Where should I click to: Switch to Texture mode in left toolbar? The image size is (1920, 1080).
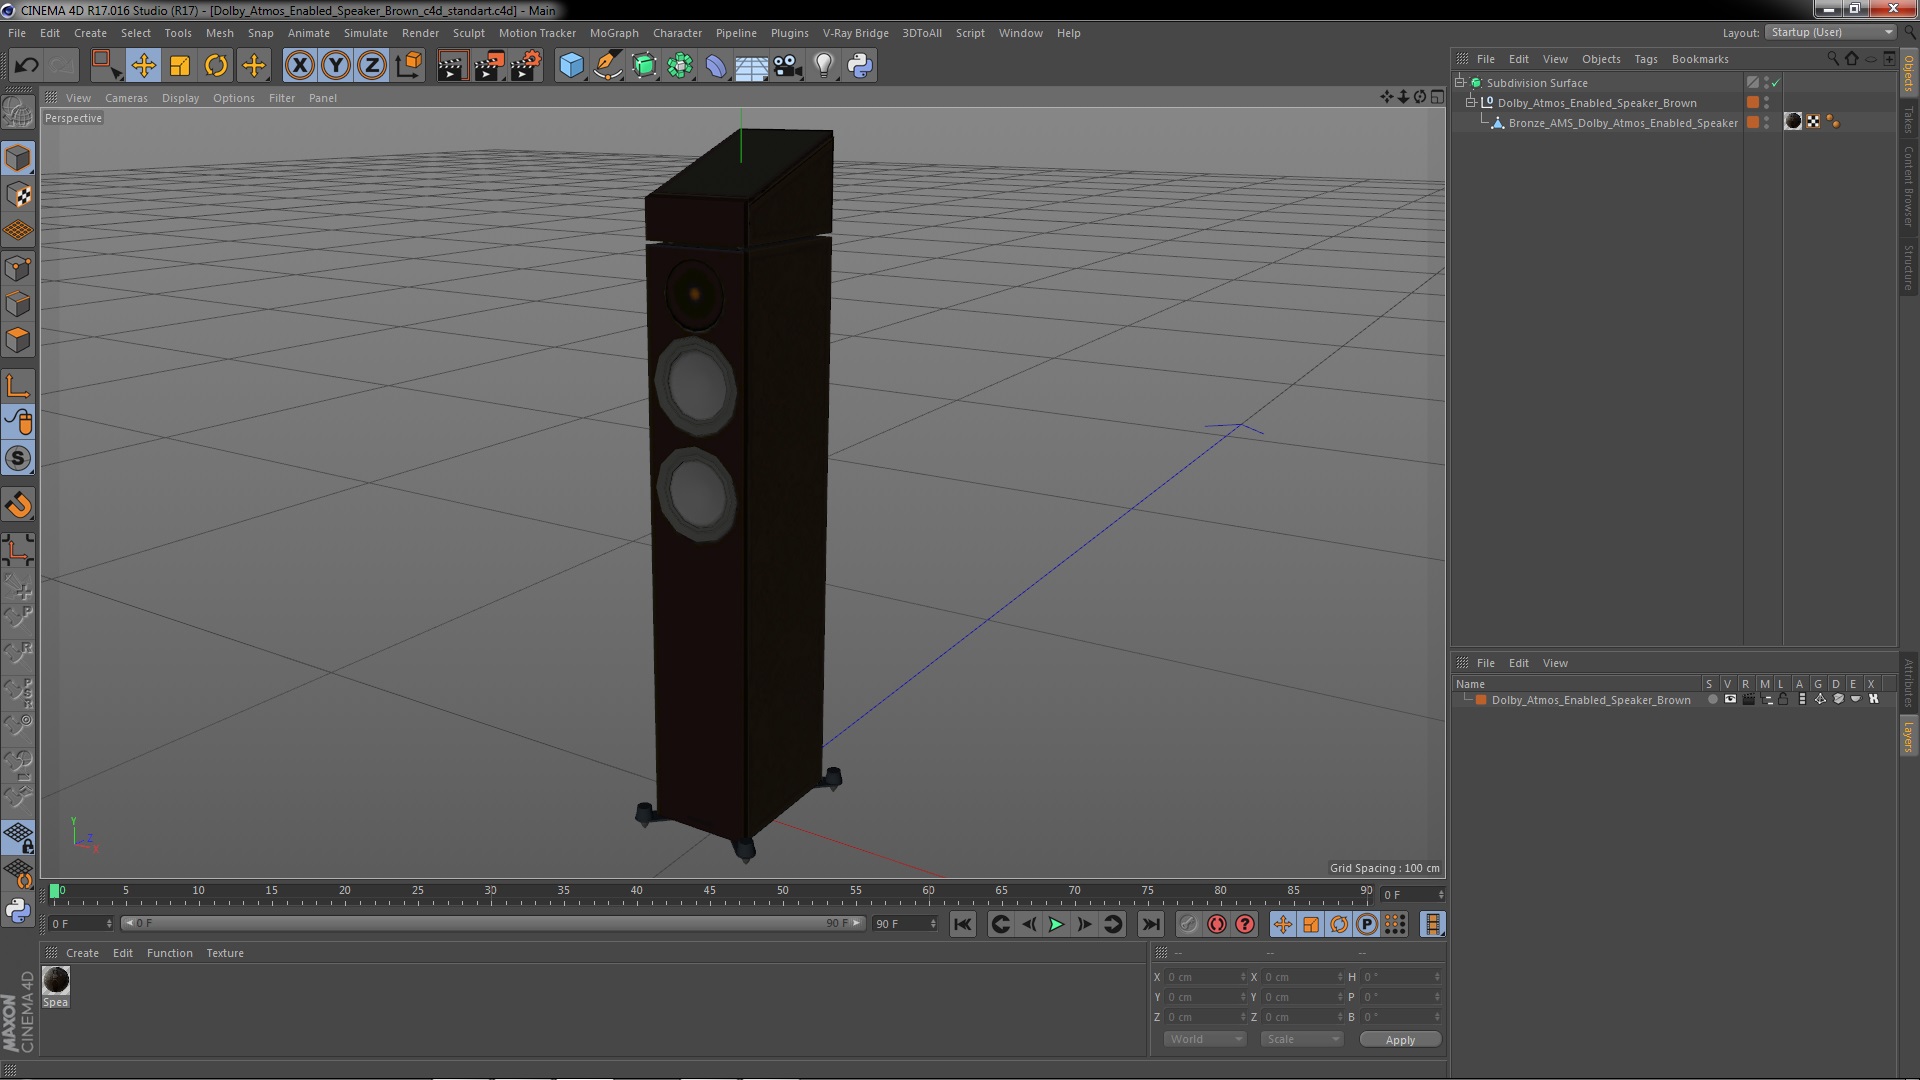coord(18,195)
